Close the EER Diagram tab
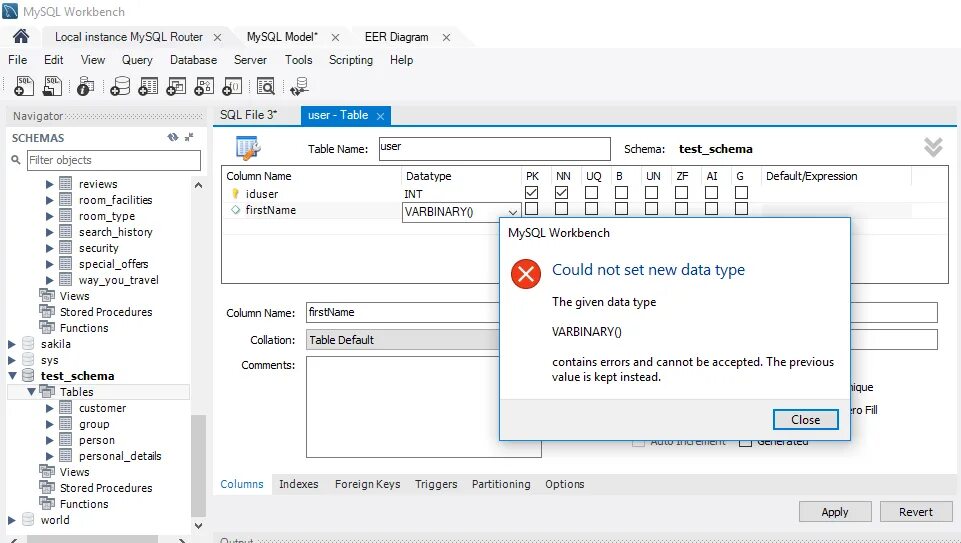The image size is (961, 543). 446,37
